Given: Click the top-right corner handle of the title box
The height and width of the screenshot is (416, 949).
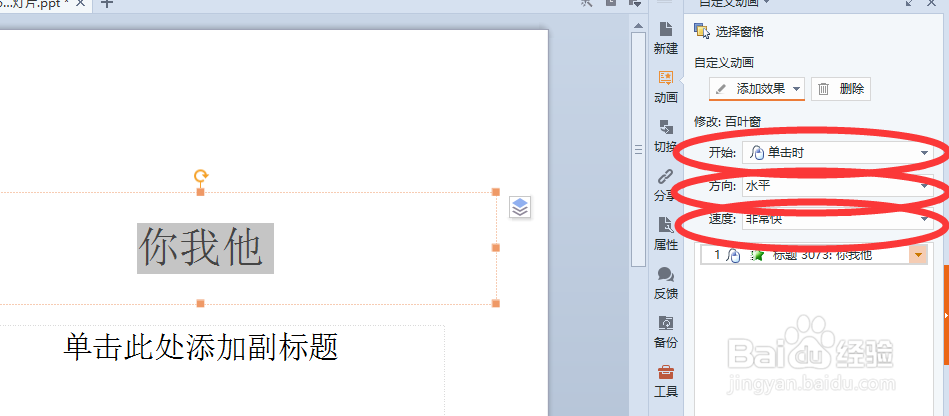Looking at the screenshot, I should [x=496, y=192].
